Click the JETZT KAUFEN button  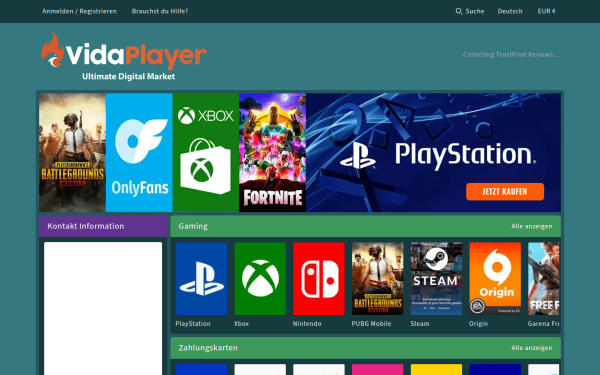pos(505,191)
